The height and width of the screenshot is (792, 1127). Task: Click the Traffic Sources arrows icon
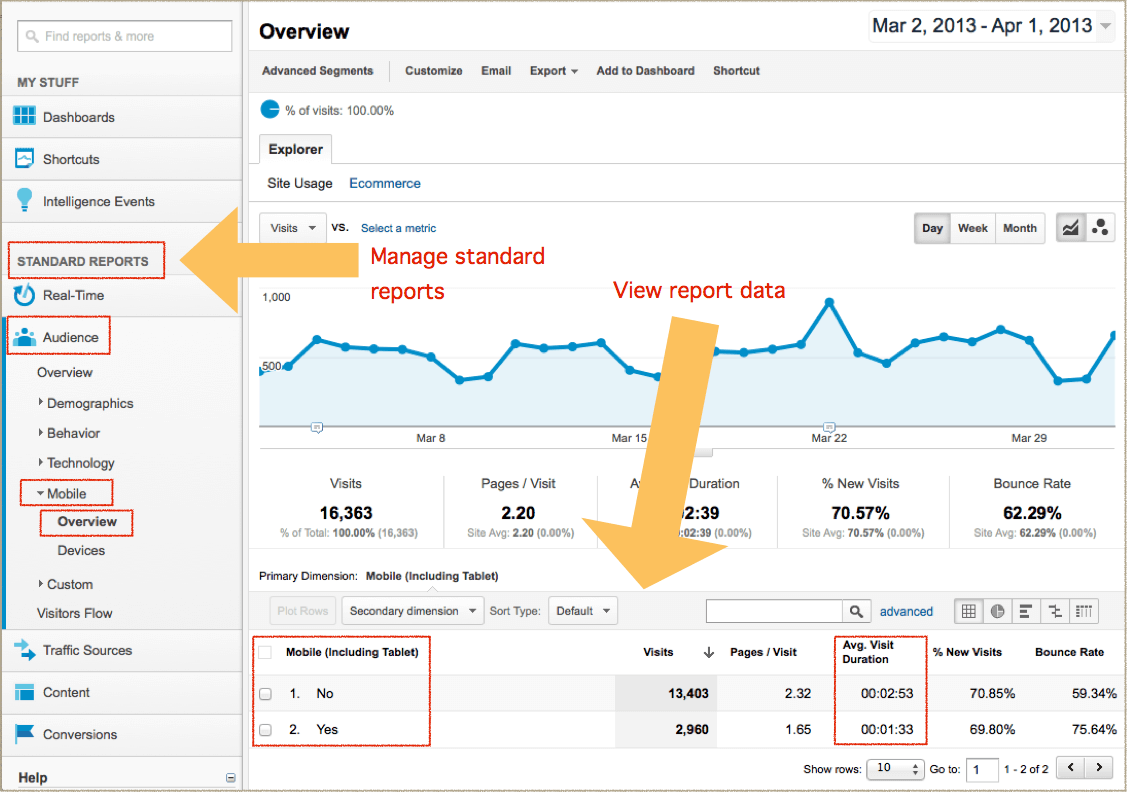(24, 650)
